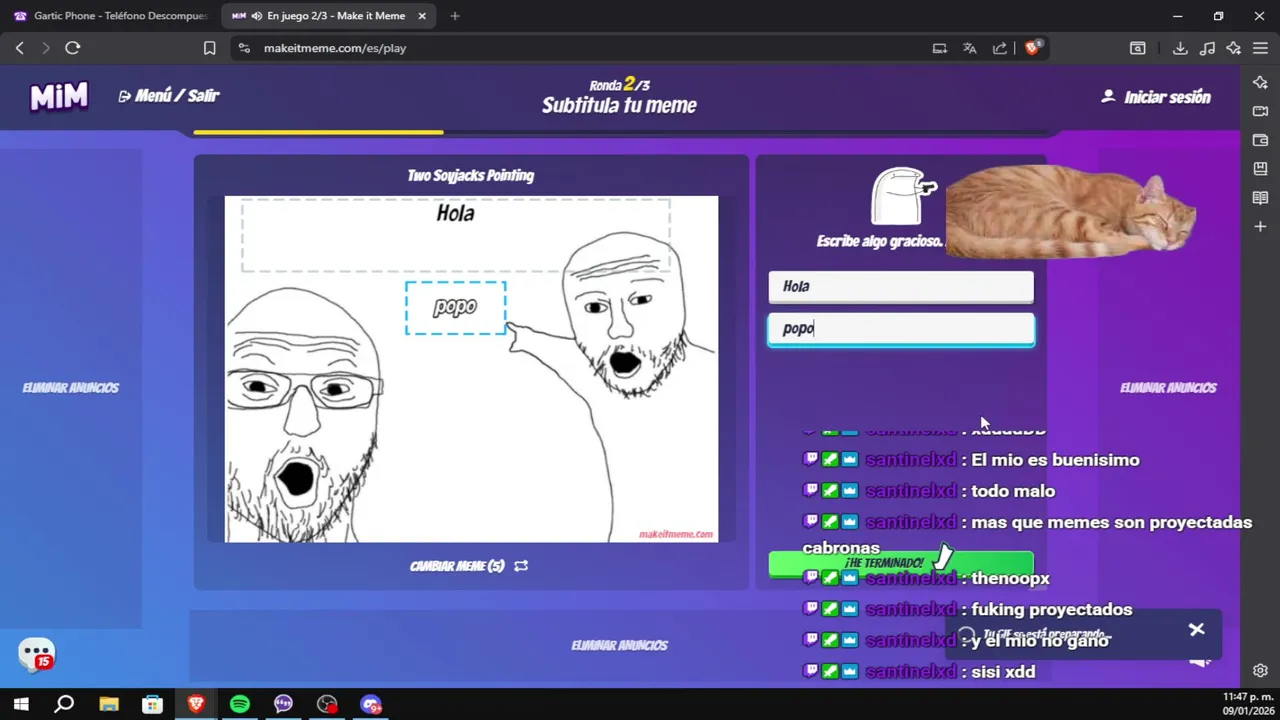Open sidebar settings gear icon
Image resolution: width=1280 pixels, height=720 pixels.
pos(1260,670)
